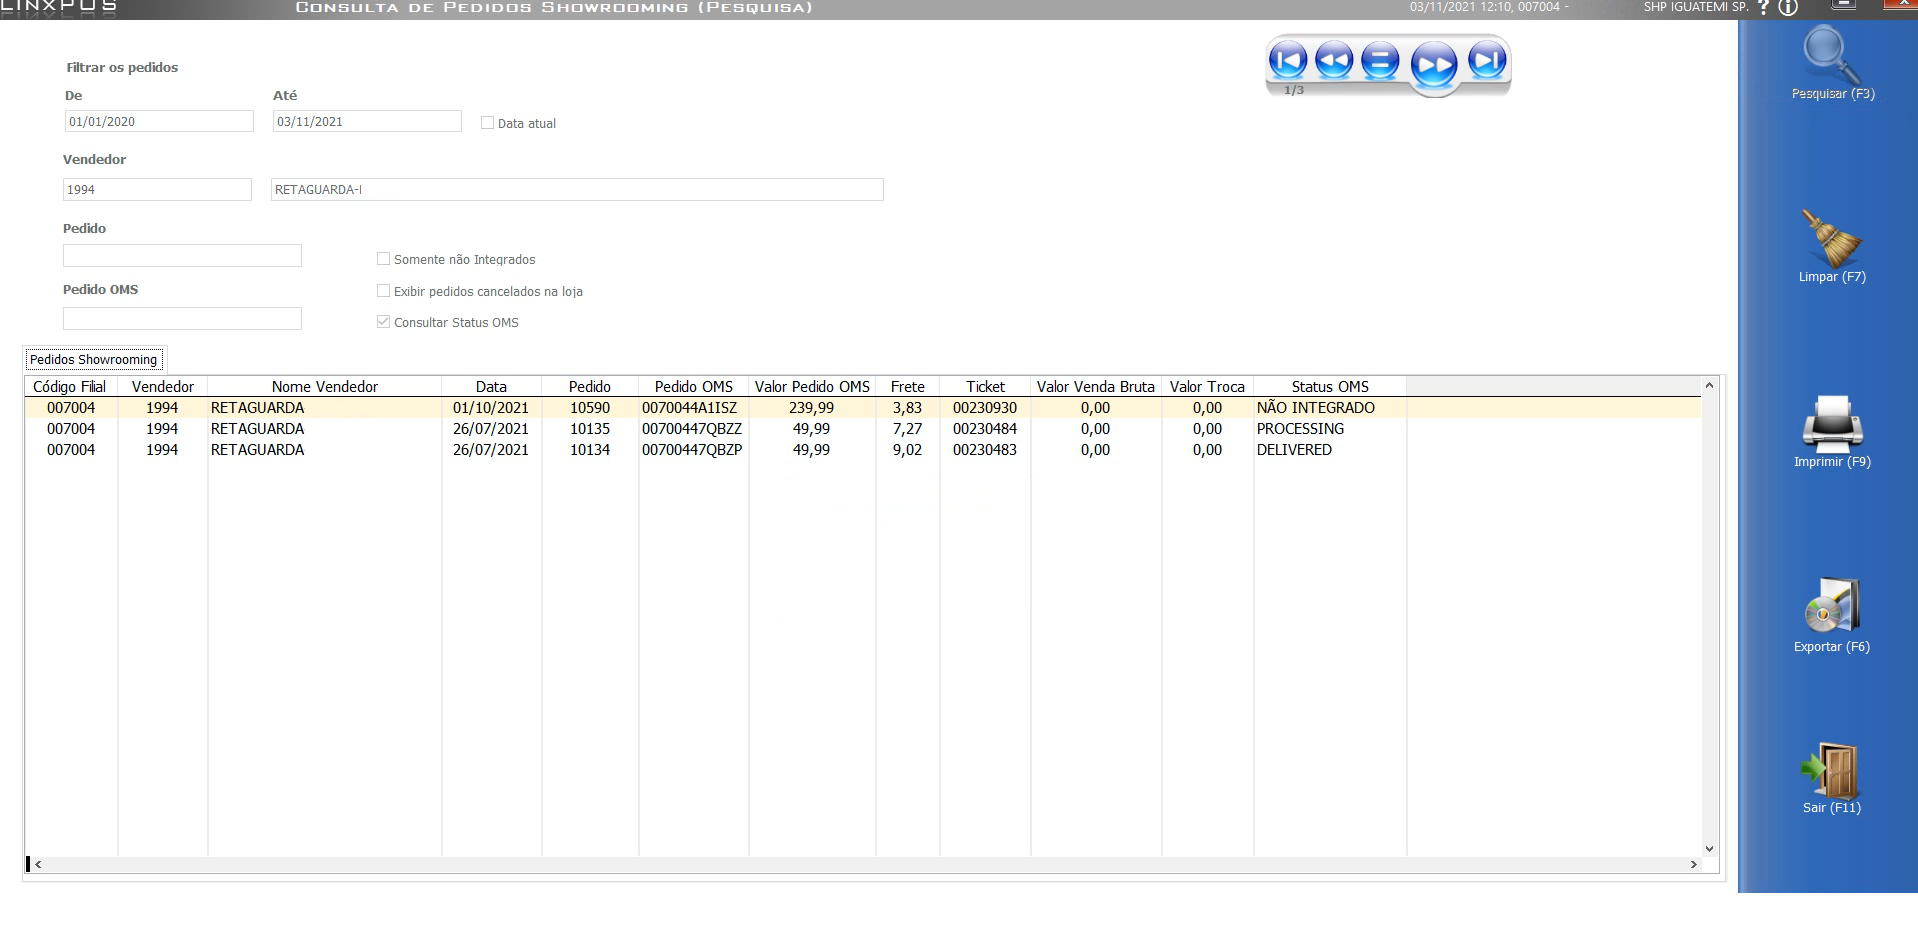The width and height of the screenshot is (1918, 934).
Task: Click the freight value 3,83
Action: pos(907,408)
